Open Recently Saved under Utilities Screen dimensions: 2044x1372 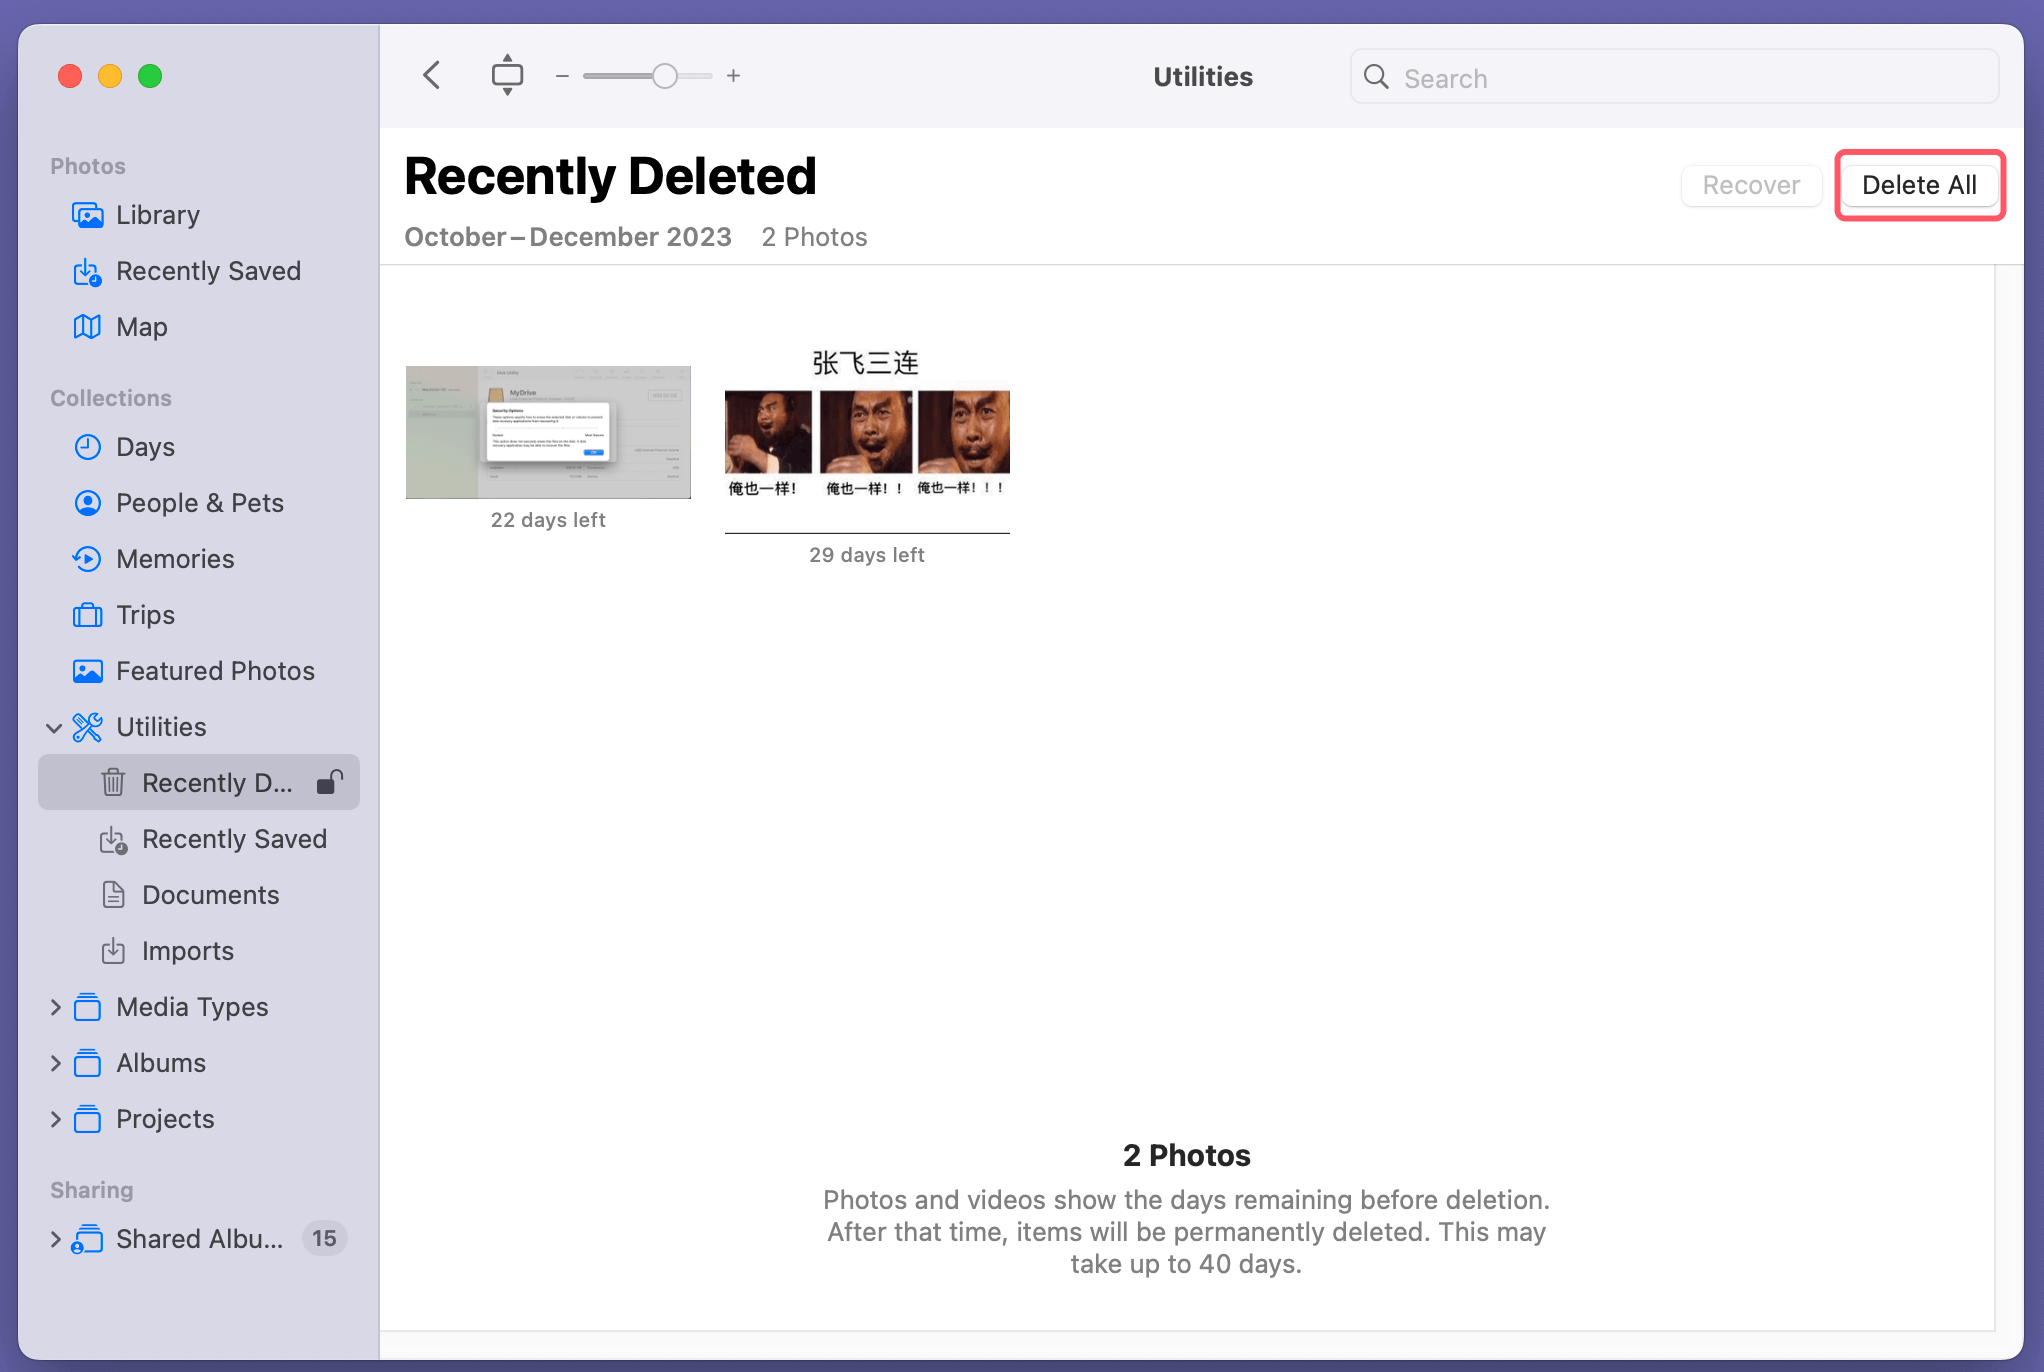click(234, 838)
